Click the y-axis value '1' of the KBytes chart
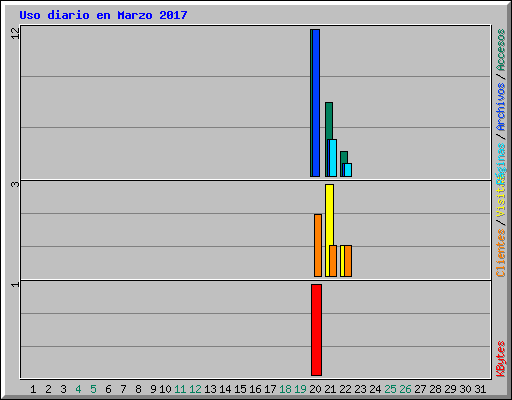This screenshot has width=512, height=400. [x=16, y=284]
